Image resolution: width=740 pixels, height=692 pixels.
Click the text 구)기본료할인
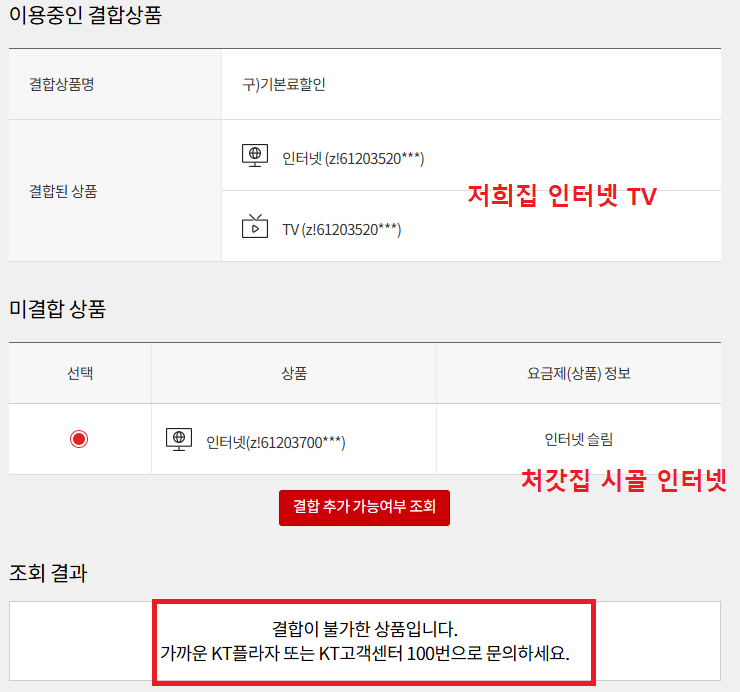pos(284,84)
